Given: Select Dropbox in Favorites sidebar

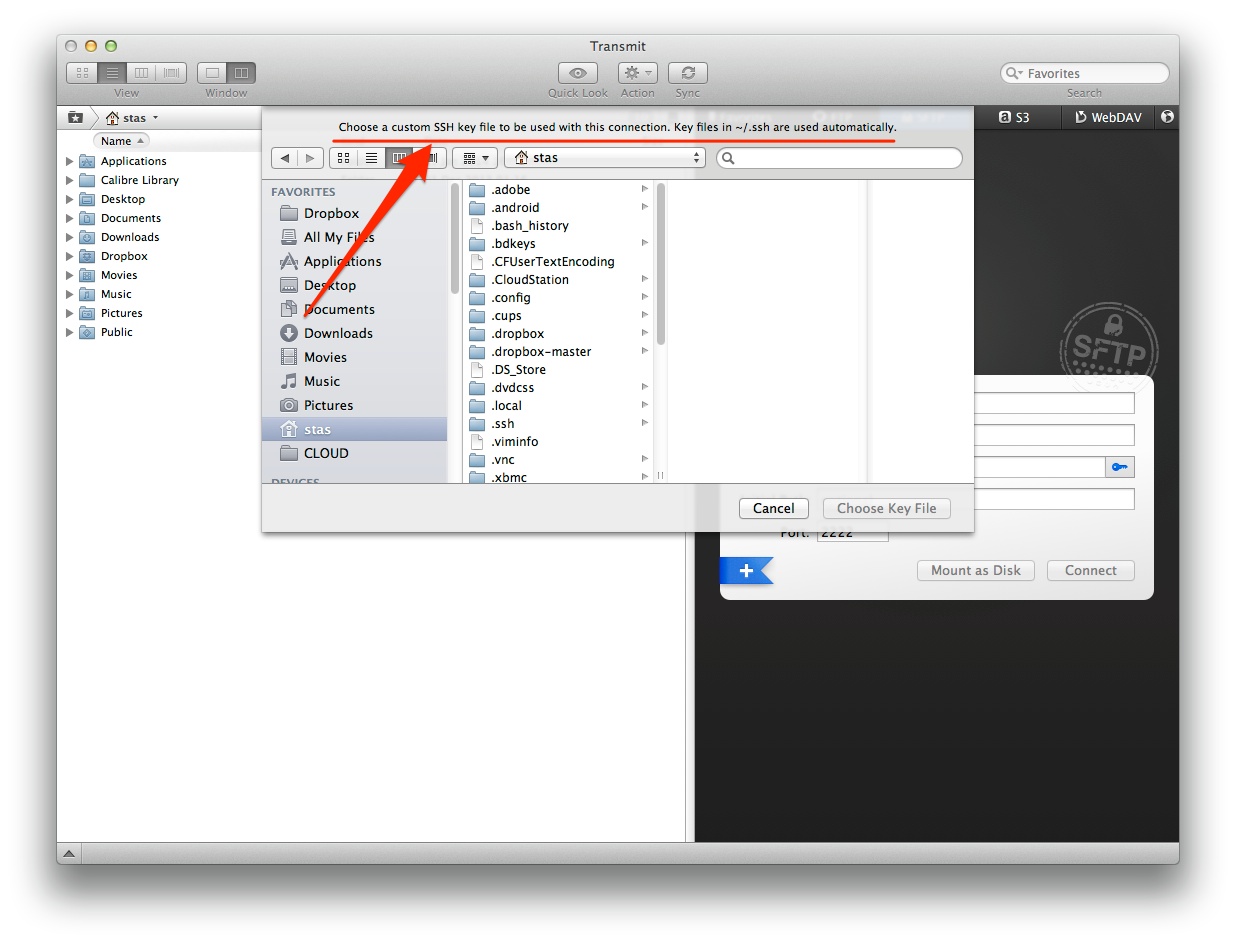Looking at the screenshot, I should [x=331, y=213].
